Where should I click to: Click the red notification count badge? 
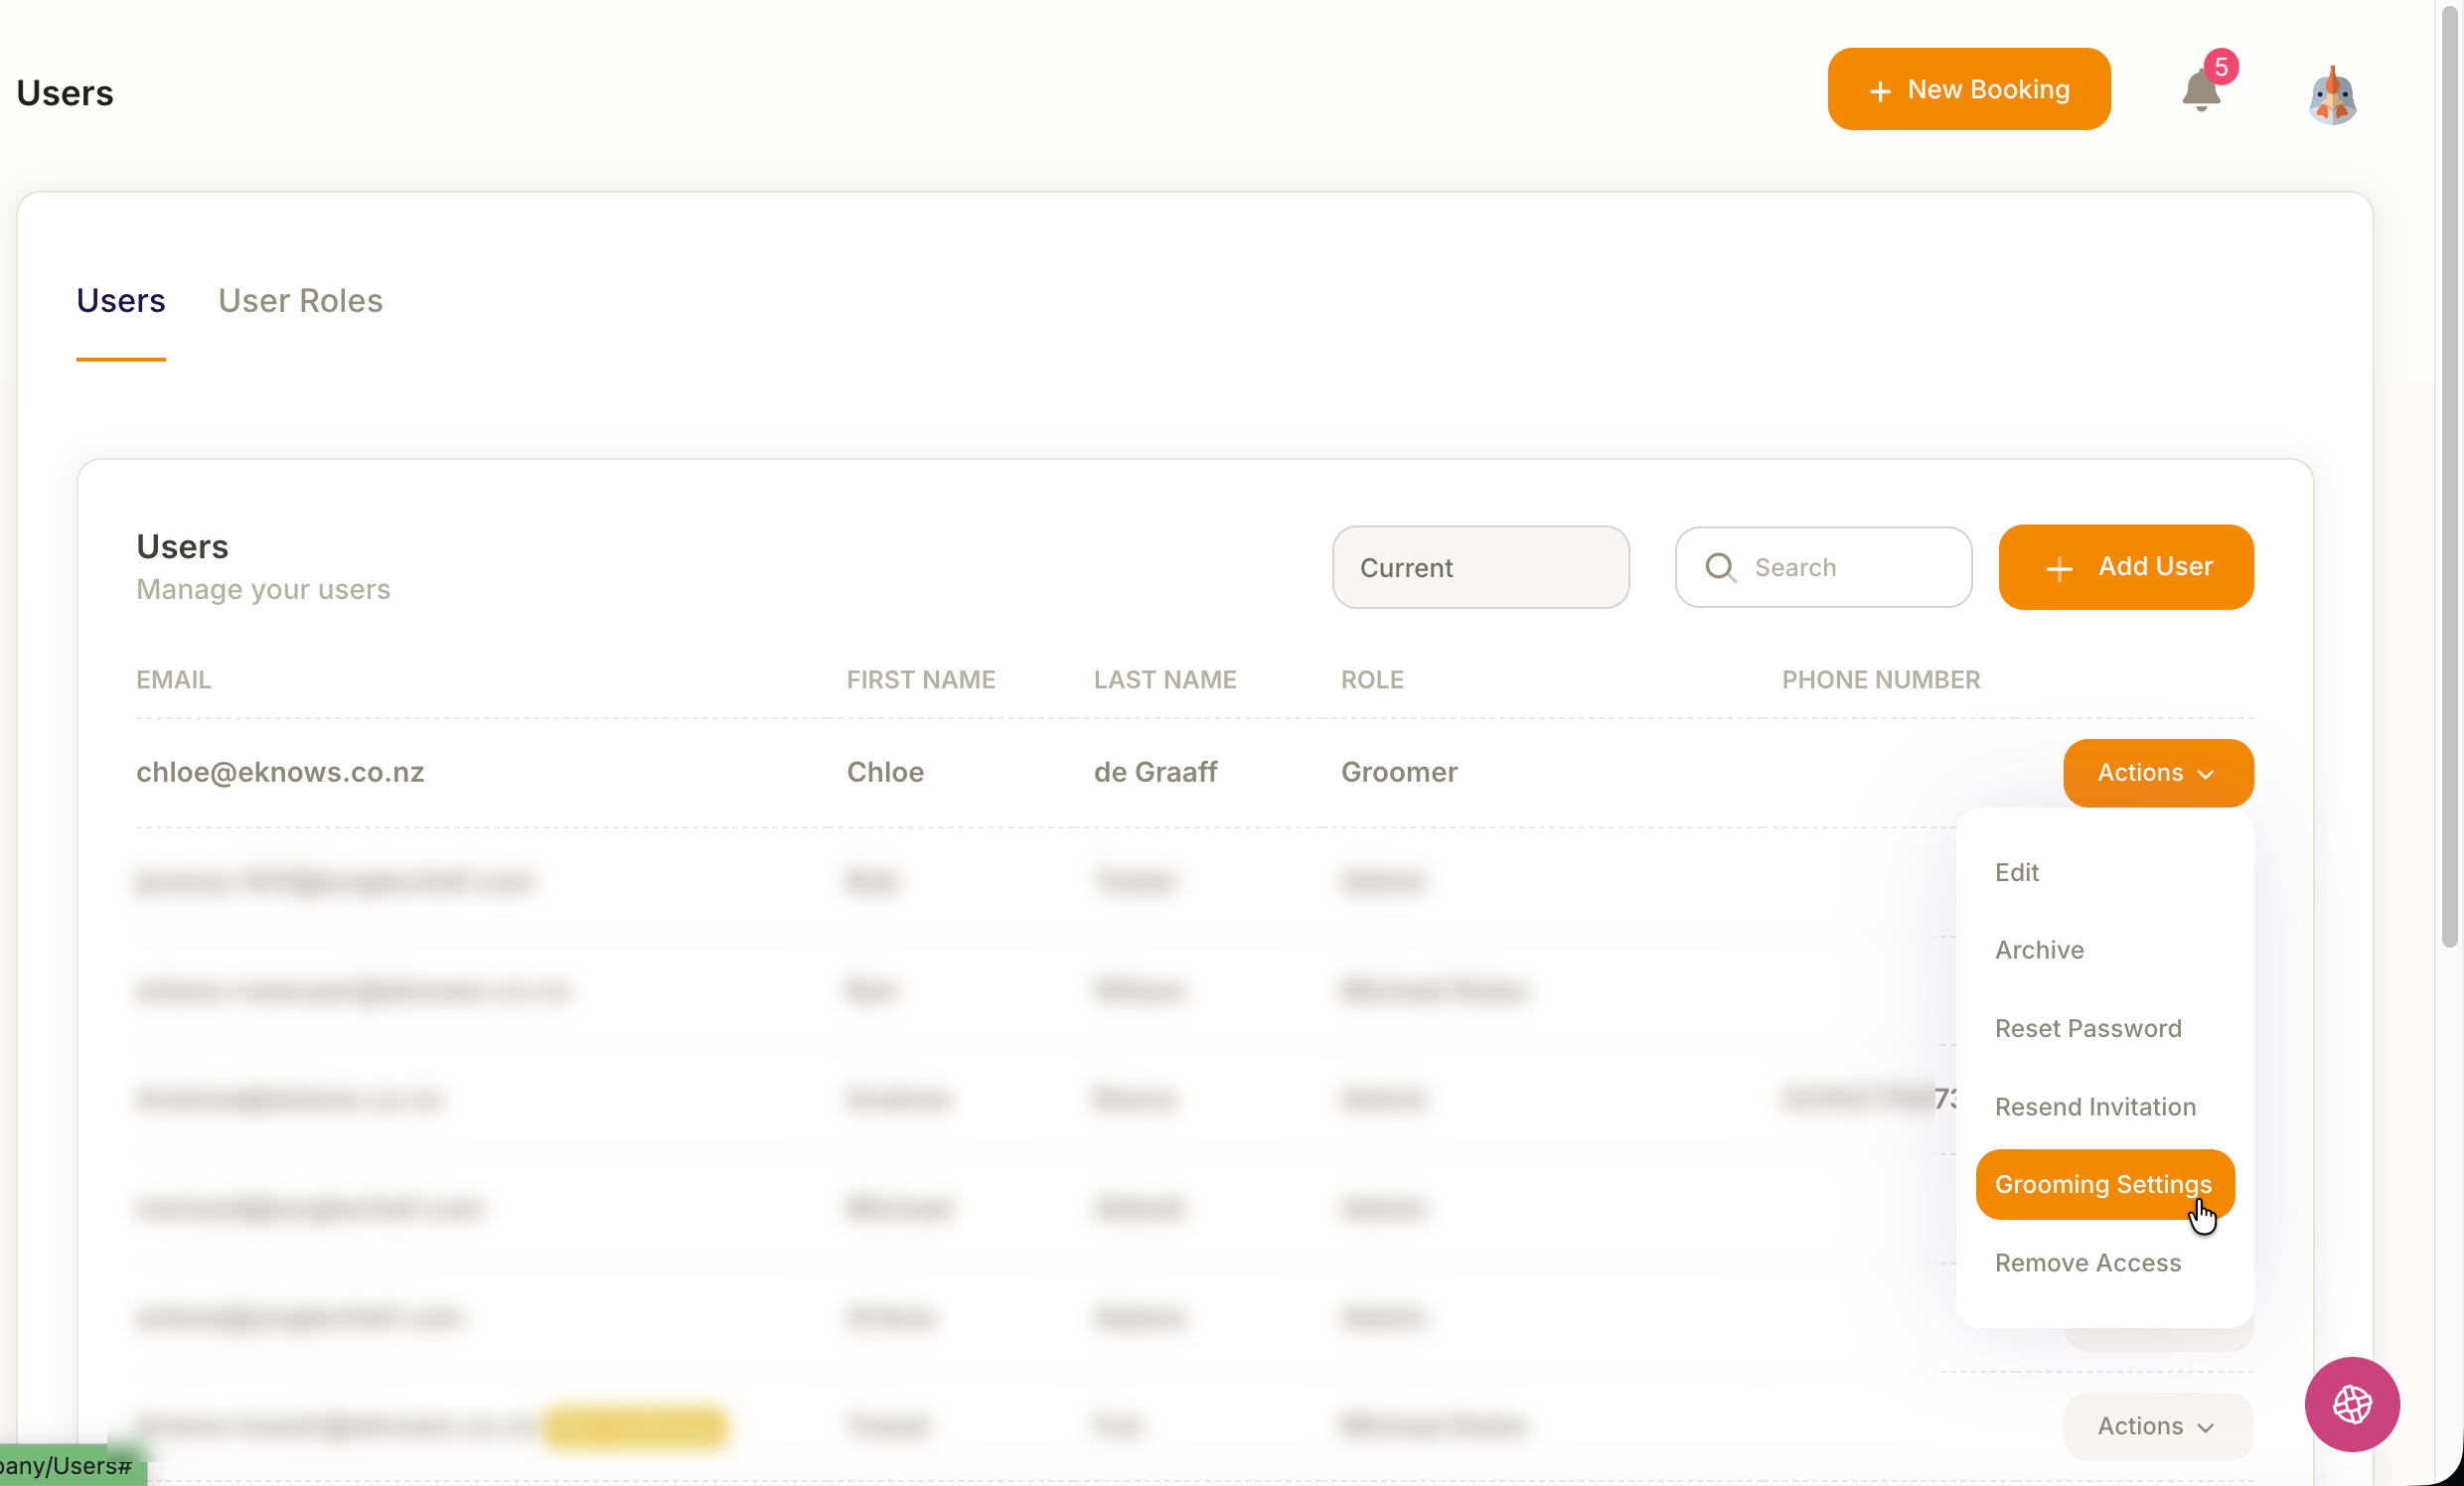point(2221,67)
